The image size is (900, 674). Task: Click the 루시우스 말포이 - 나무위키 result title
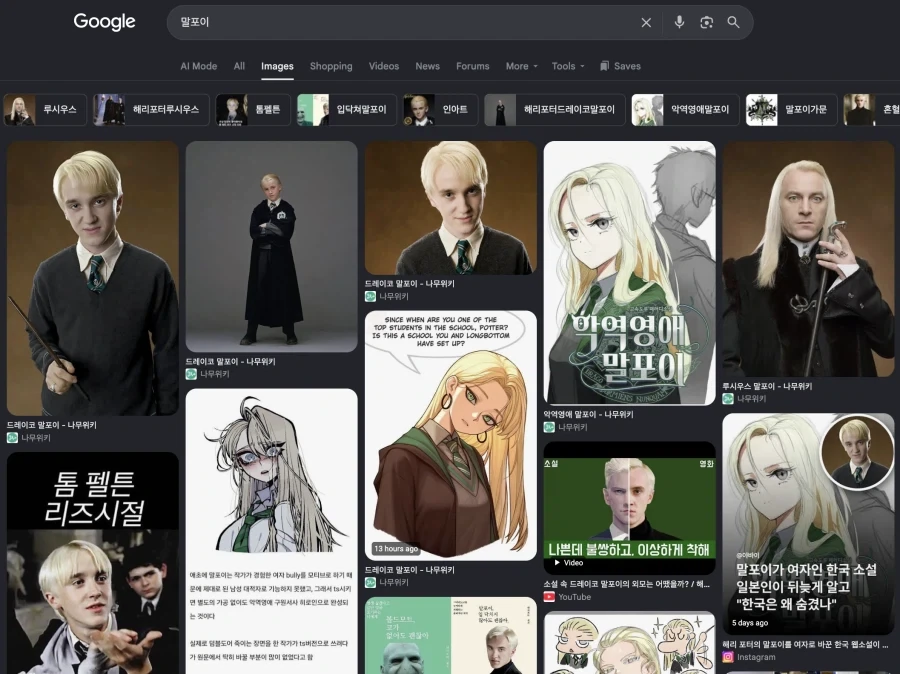pos(767,386)
